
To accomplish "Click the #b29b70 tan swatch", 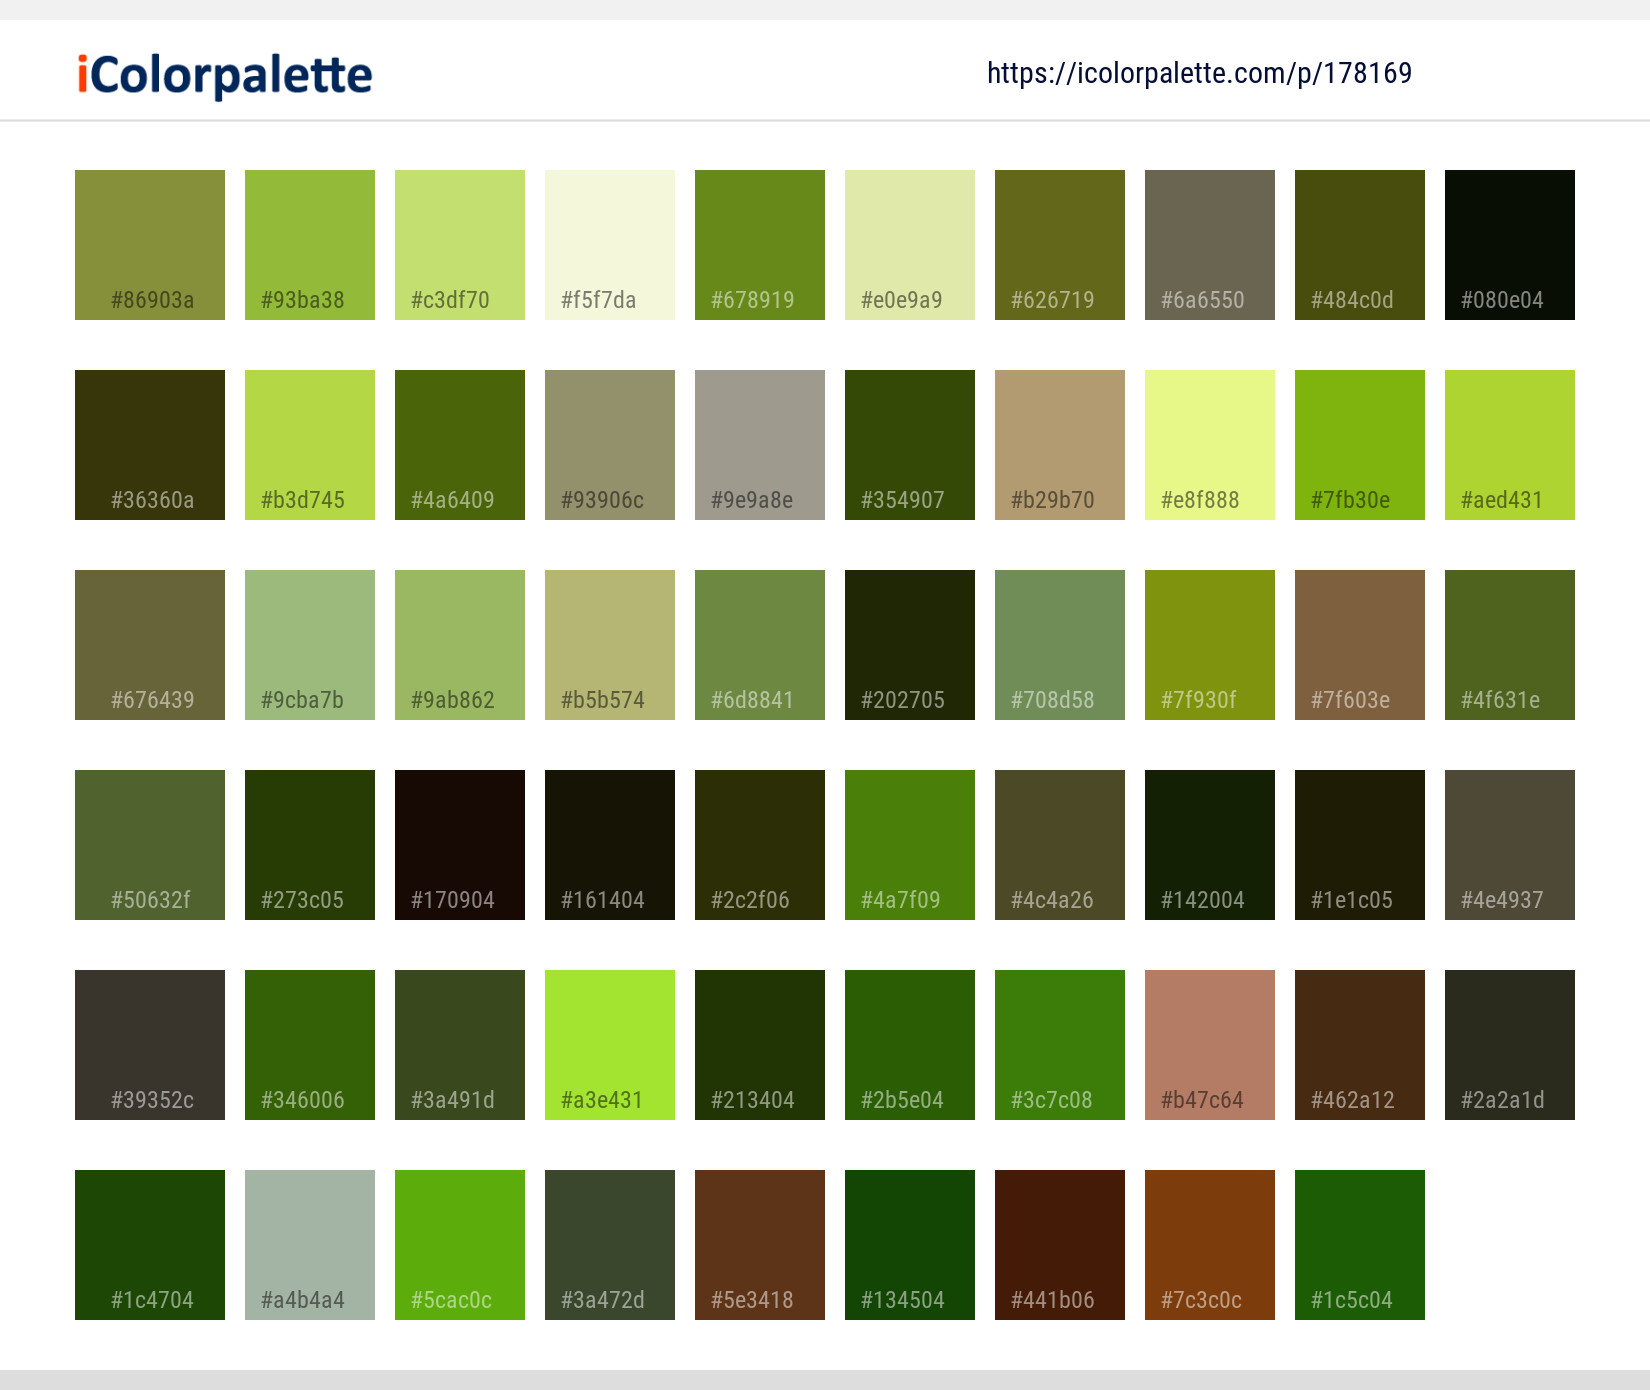I will coord(1060,445).
